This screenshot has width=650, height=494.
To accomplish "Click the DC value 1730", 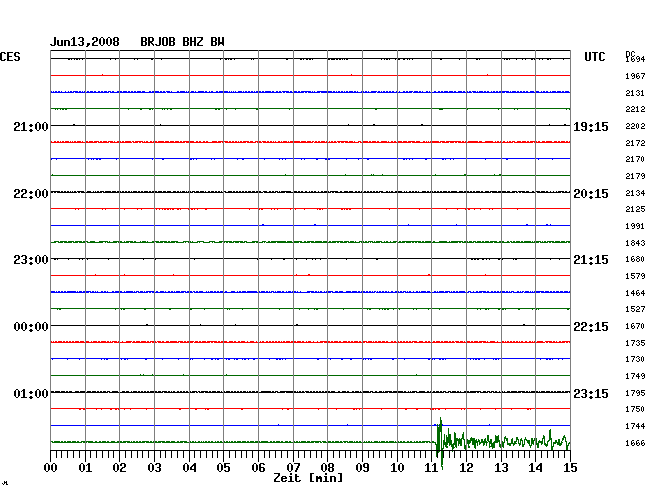I will pos(635,359).
